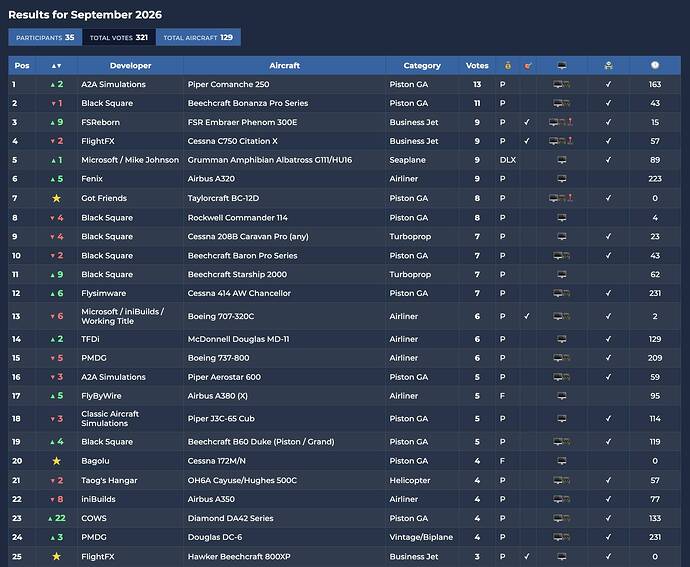Click Cessna 208B Caravan Pro (any)

(x=248, y=236)
